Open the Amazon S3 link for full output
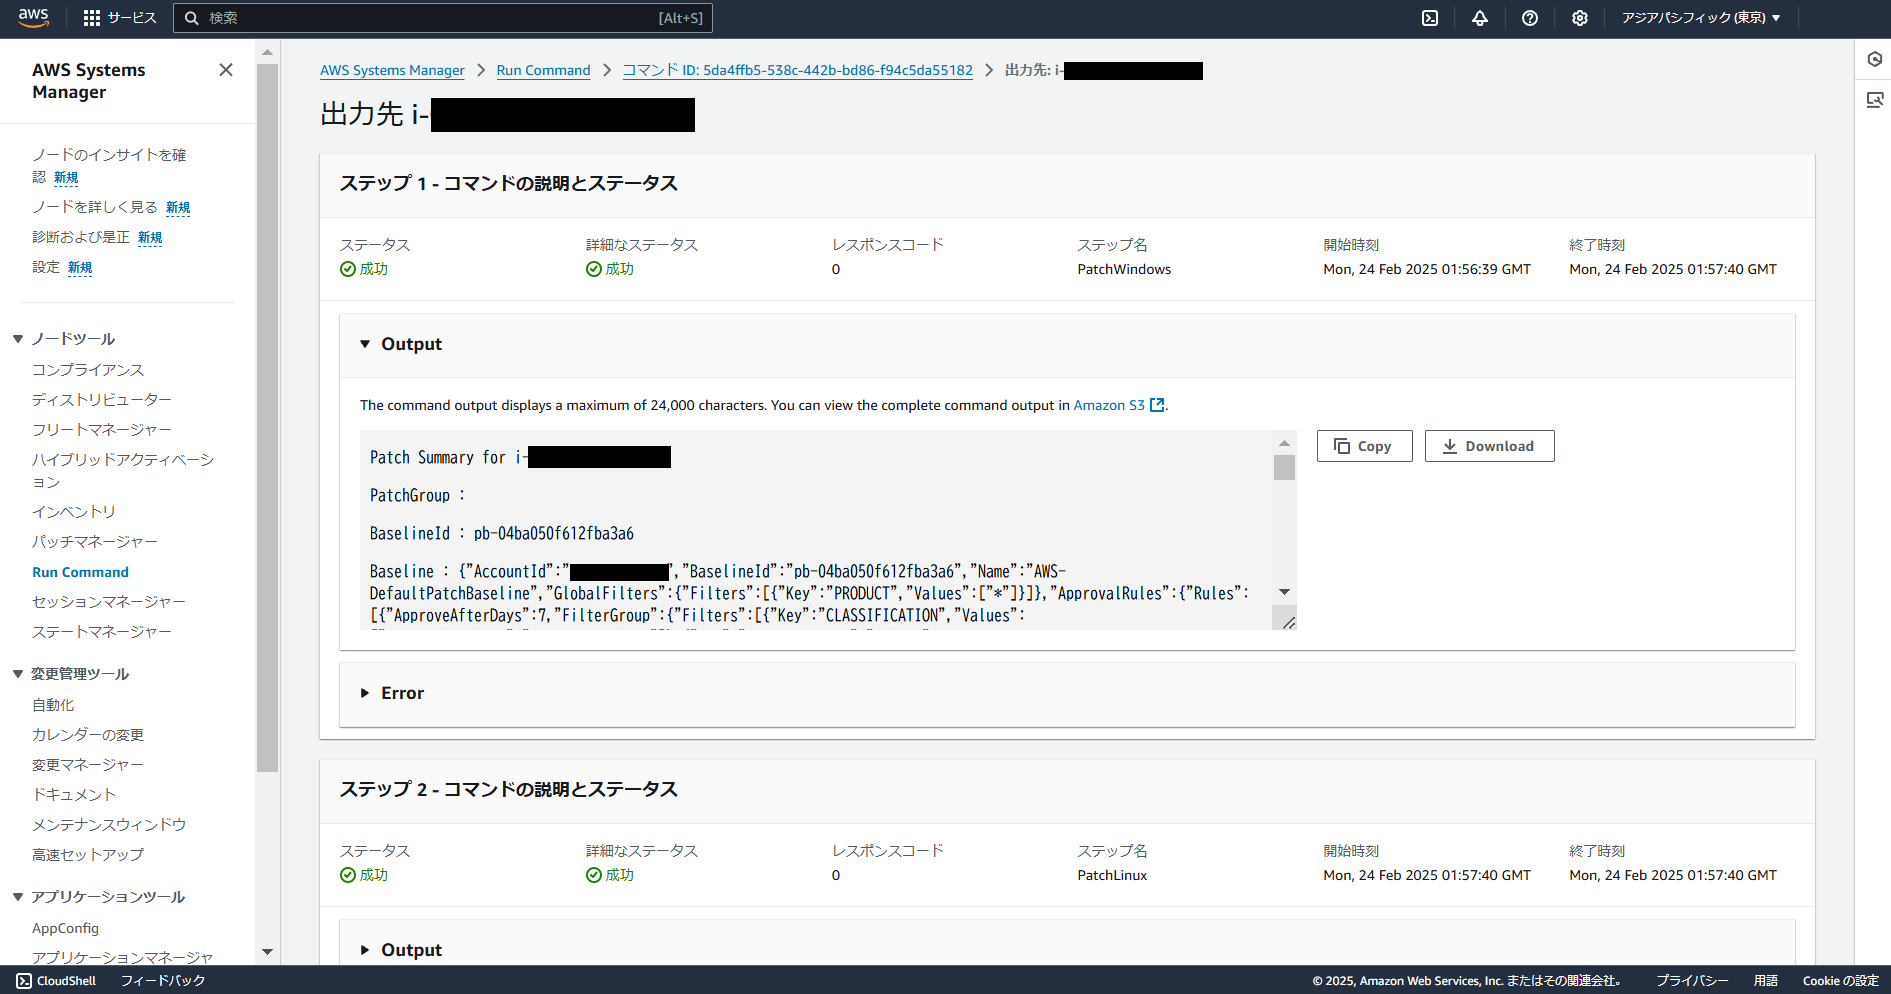Image resolution: width=1891 pixels, height=994 pixels. pyautogui.click(x=1108, y=405)
